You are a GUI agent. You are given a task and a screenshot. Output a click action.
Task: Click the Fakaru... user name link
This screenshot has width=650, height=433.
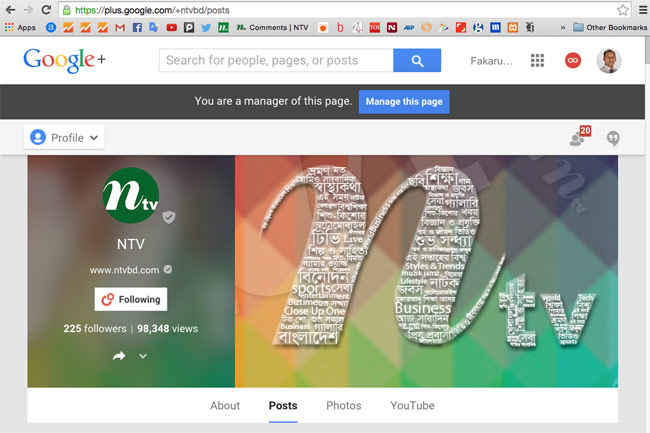coord(491,61)
